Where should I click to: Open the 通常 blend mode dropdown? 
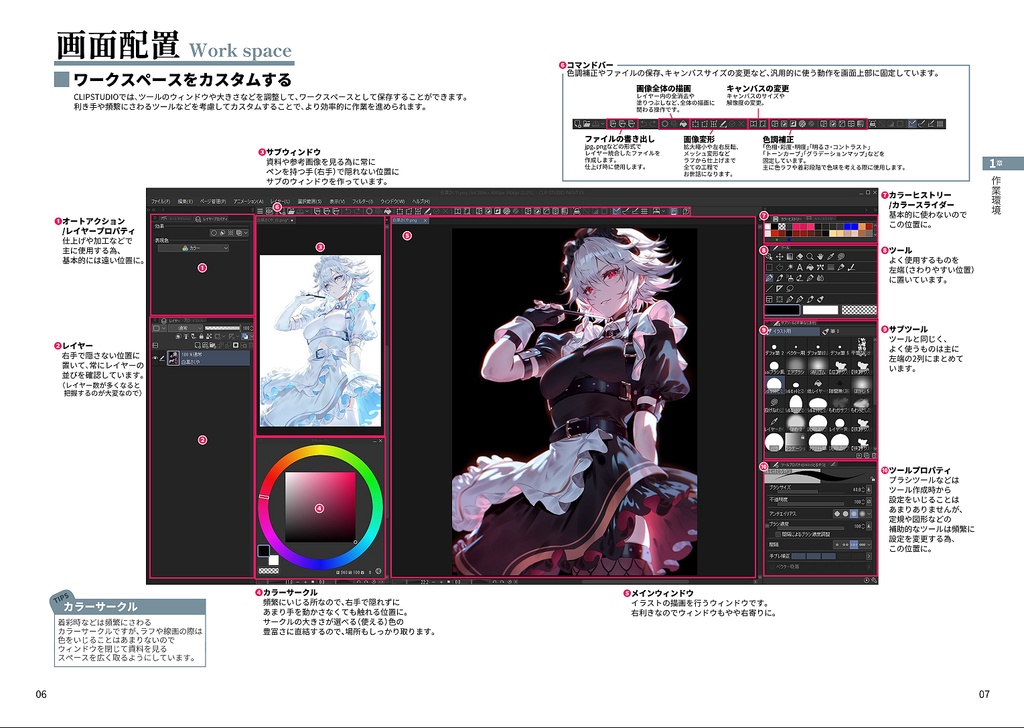click(185, 328)
